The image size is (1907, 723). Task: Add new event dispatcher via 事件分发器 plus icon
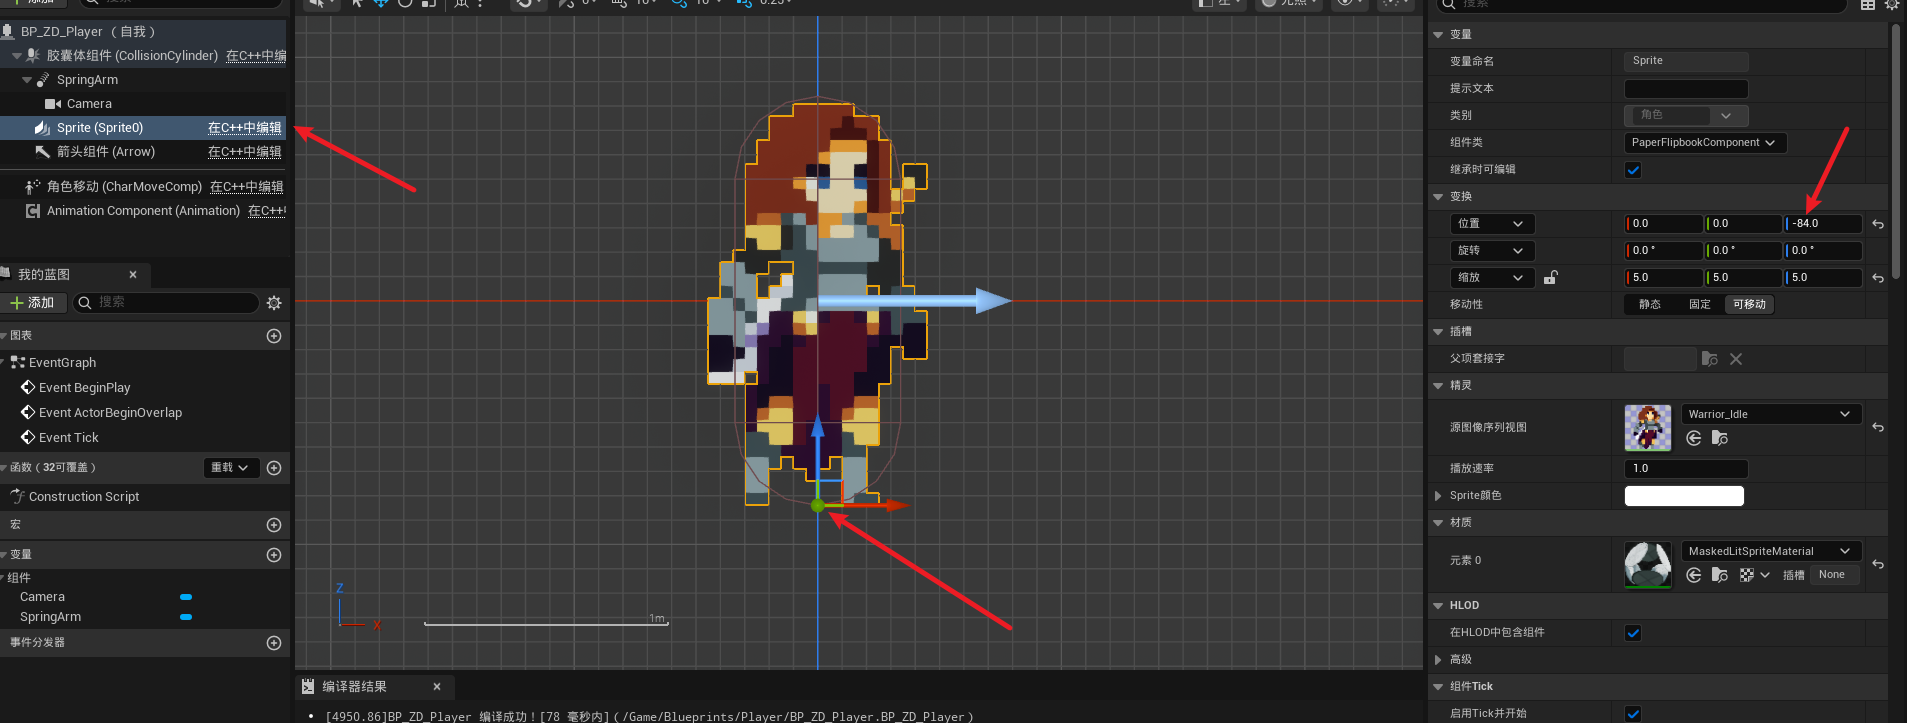[274, 643]
